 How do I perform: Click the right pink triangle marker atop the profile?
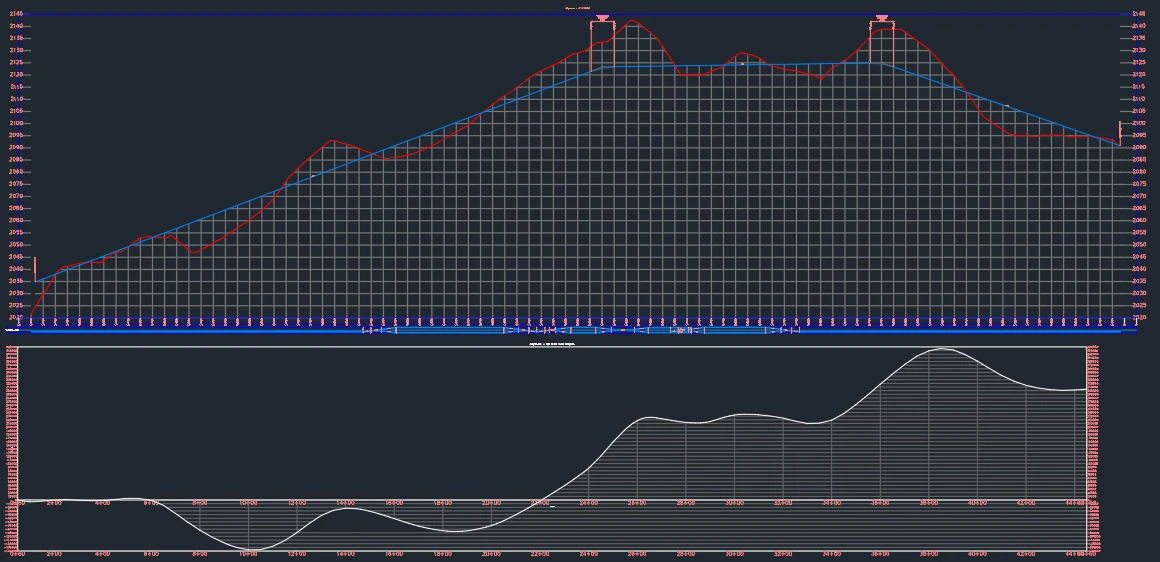pos(881,18)
